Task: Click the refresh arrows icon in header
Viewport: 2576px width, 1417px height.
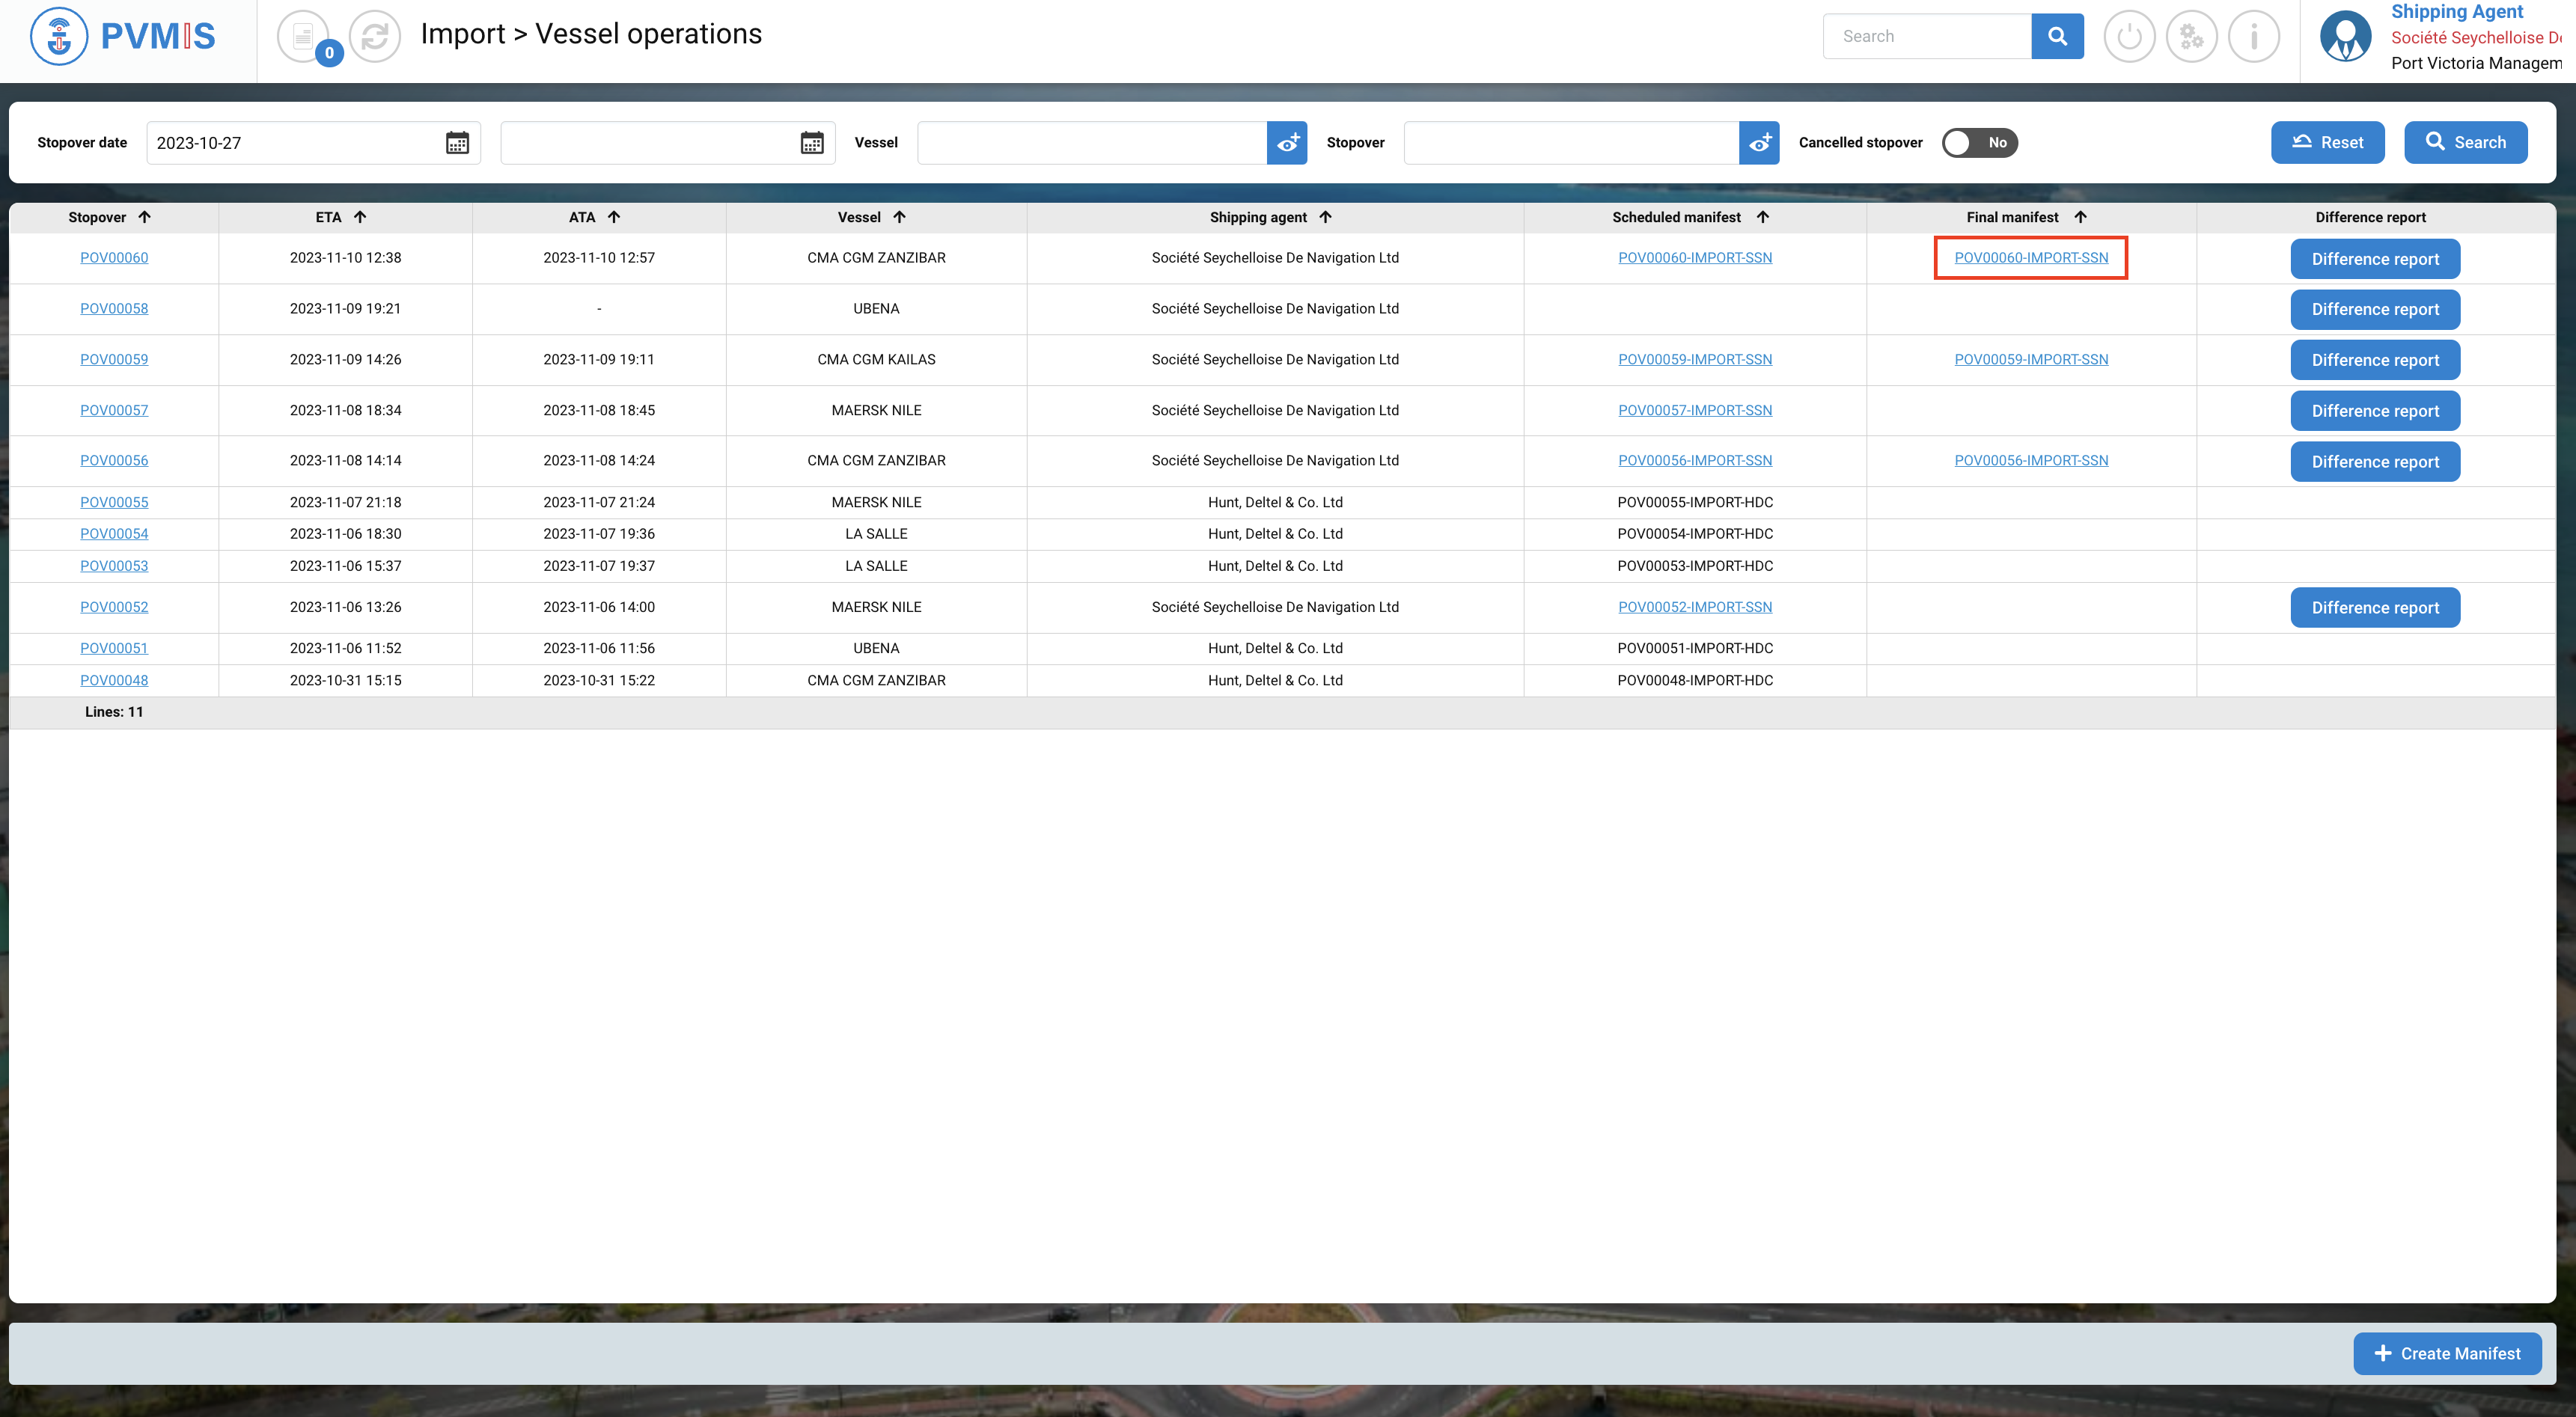Action: pos(375,36)
